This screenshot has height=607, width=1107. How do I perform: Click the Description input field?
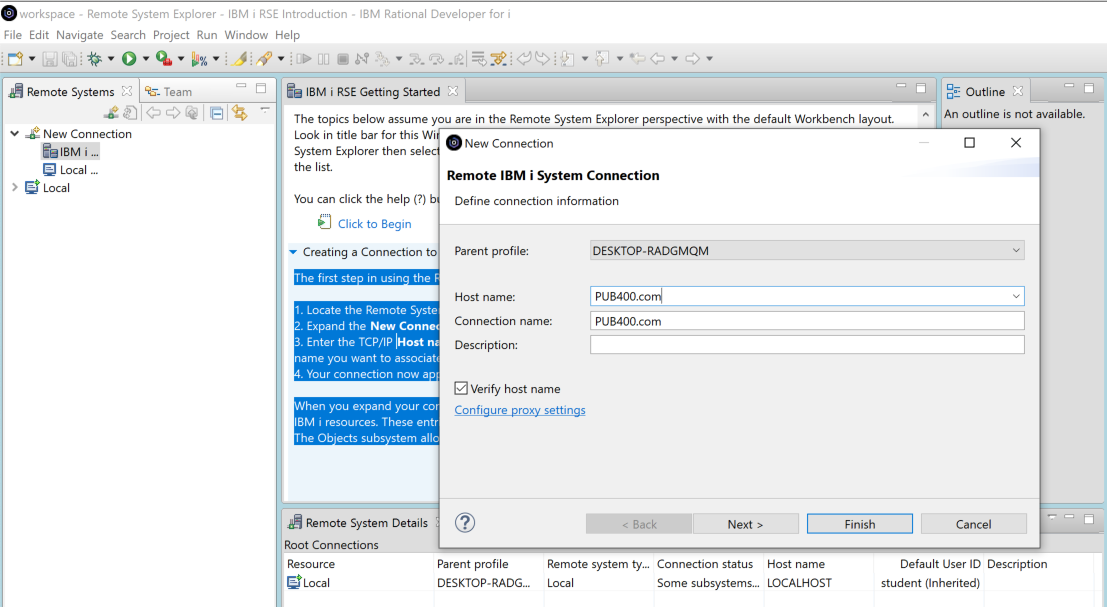click(807, 345)
